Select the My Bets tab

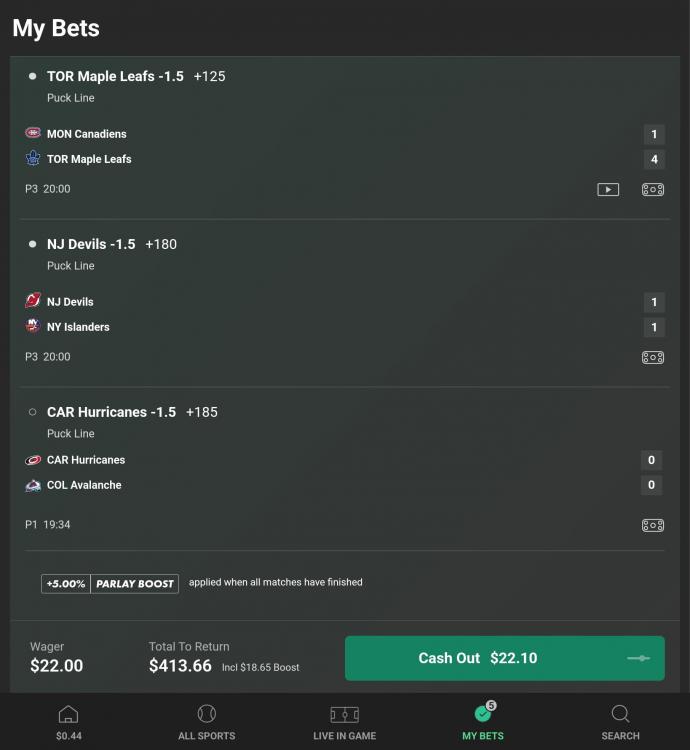coord(483,722)
